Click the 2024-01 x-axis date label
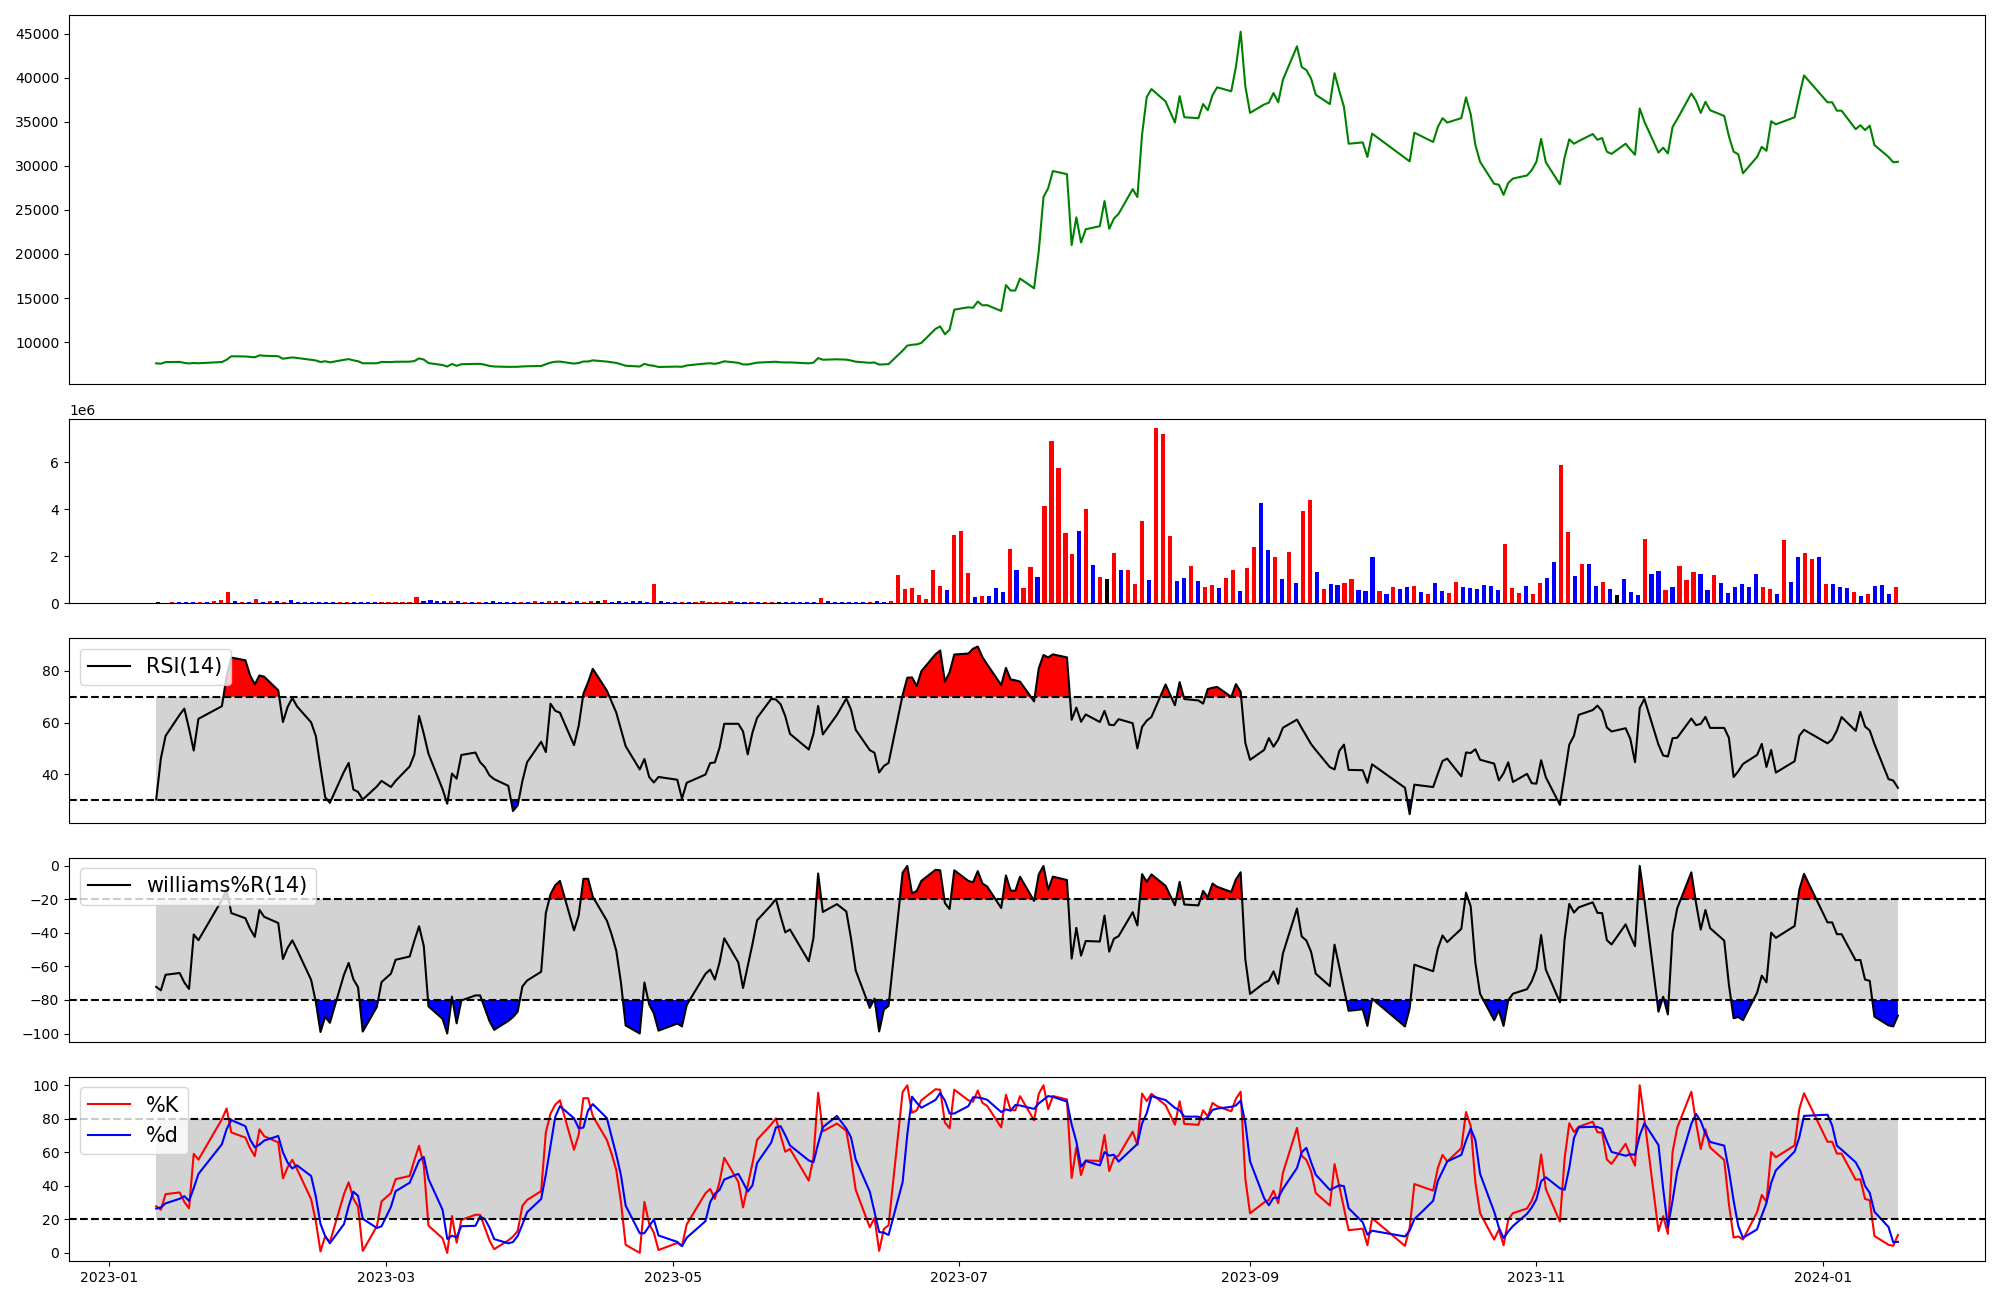The height and width of the screenshot is (1300, 2000). point(1823,1277)
